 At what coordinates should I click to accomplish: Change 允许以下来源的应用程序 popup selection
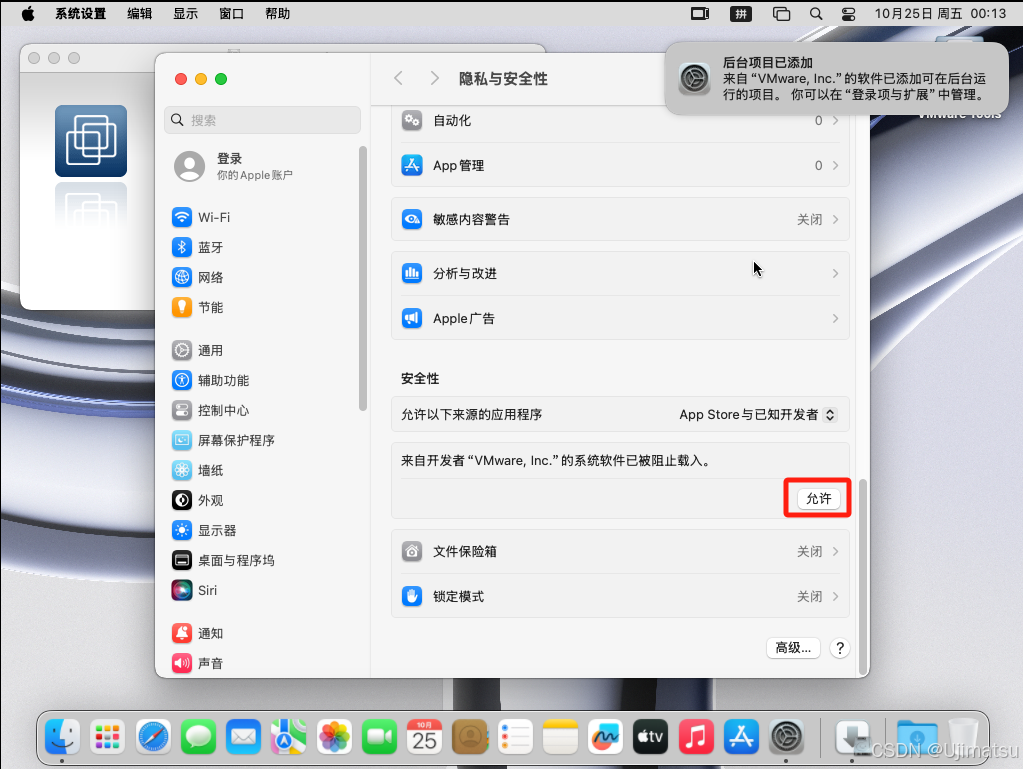point(757,415)
